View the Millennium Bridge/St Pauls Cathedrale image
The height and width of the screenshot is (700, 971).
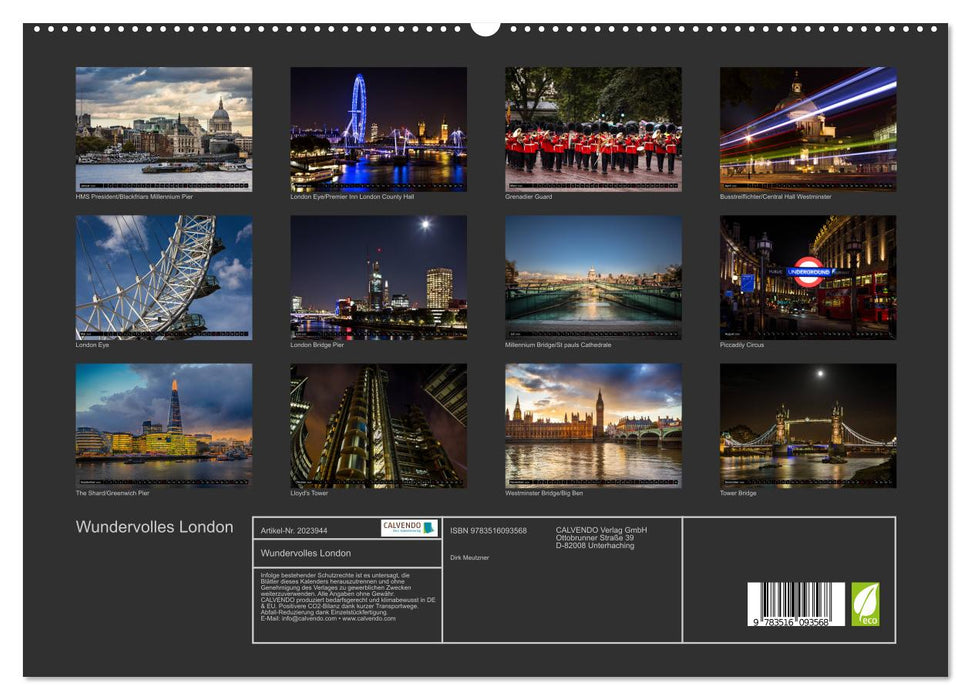(592, 278)
